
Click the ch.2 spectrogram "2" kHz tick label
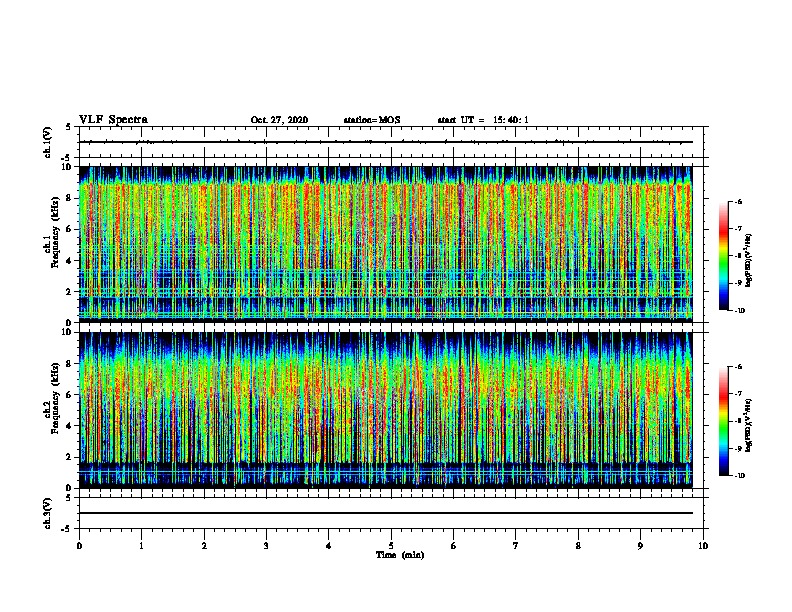(x=69, y=457)
